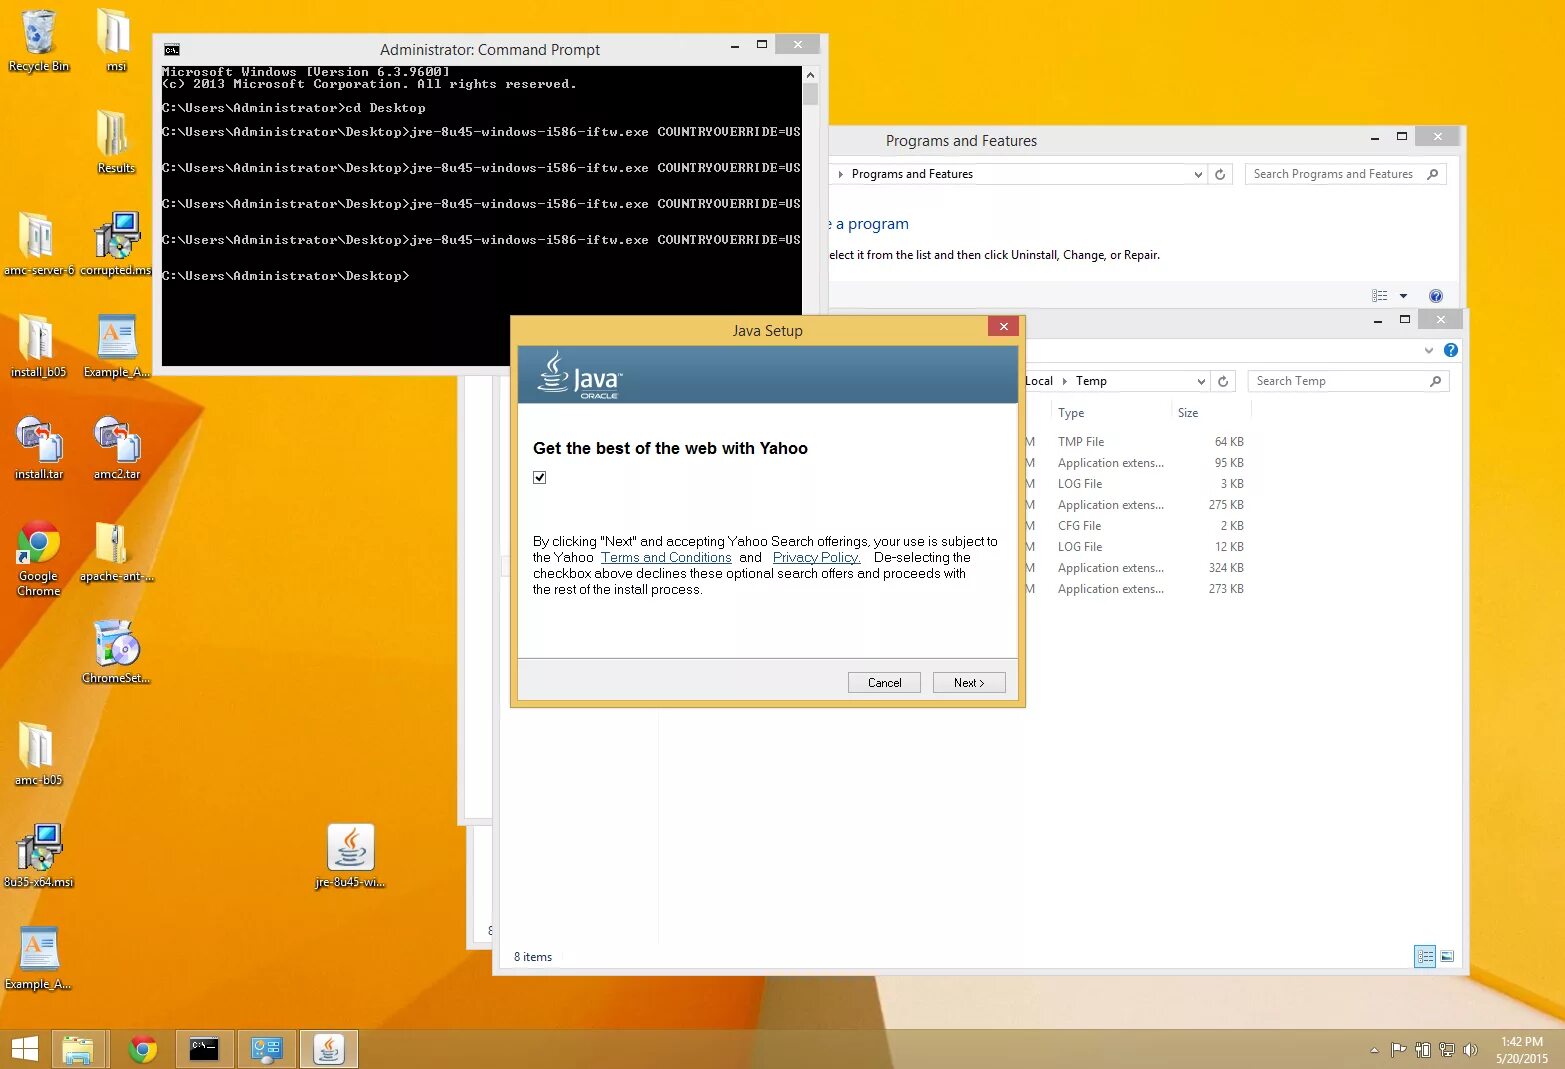Maximize the Command Prompt window

click(762, 45)
